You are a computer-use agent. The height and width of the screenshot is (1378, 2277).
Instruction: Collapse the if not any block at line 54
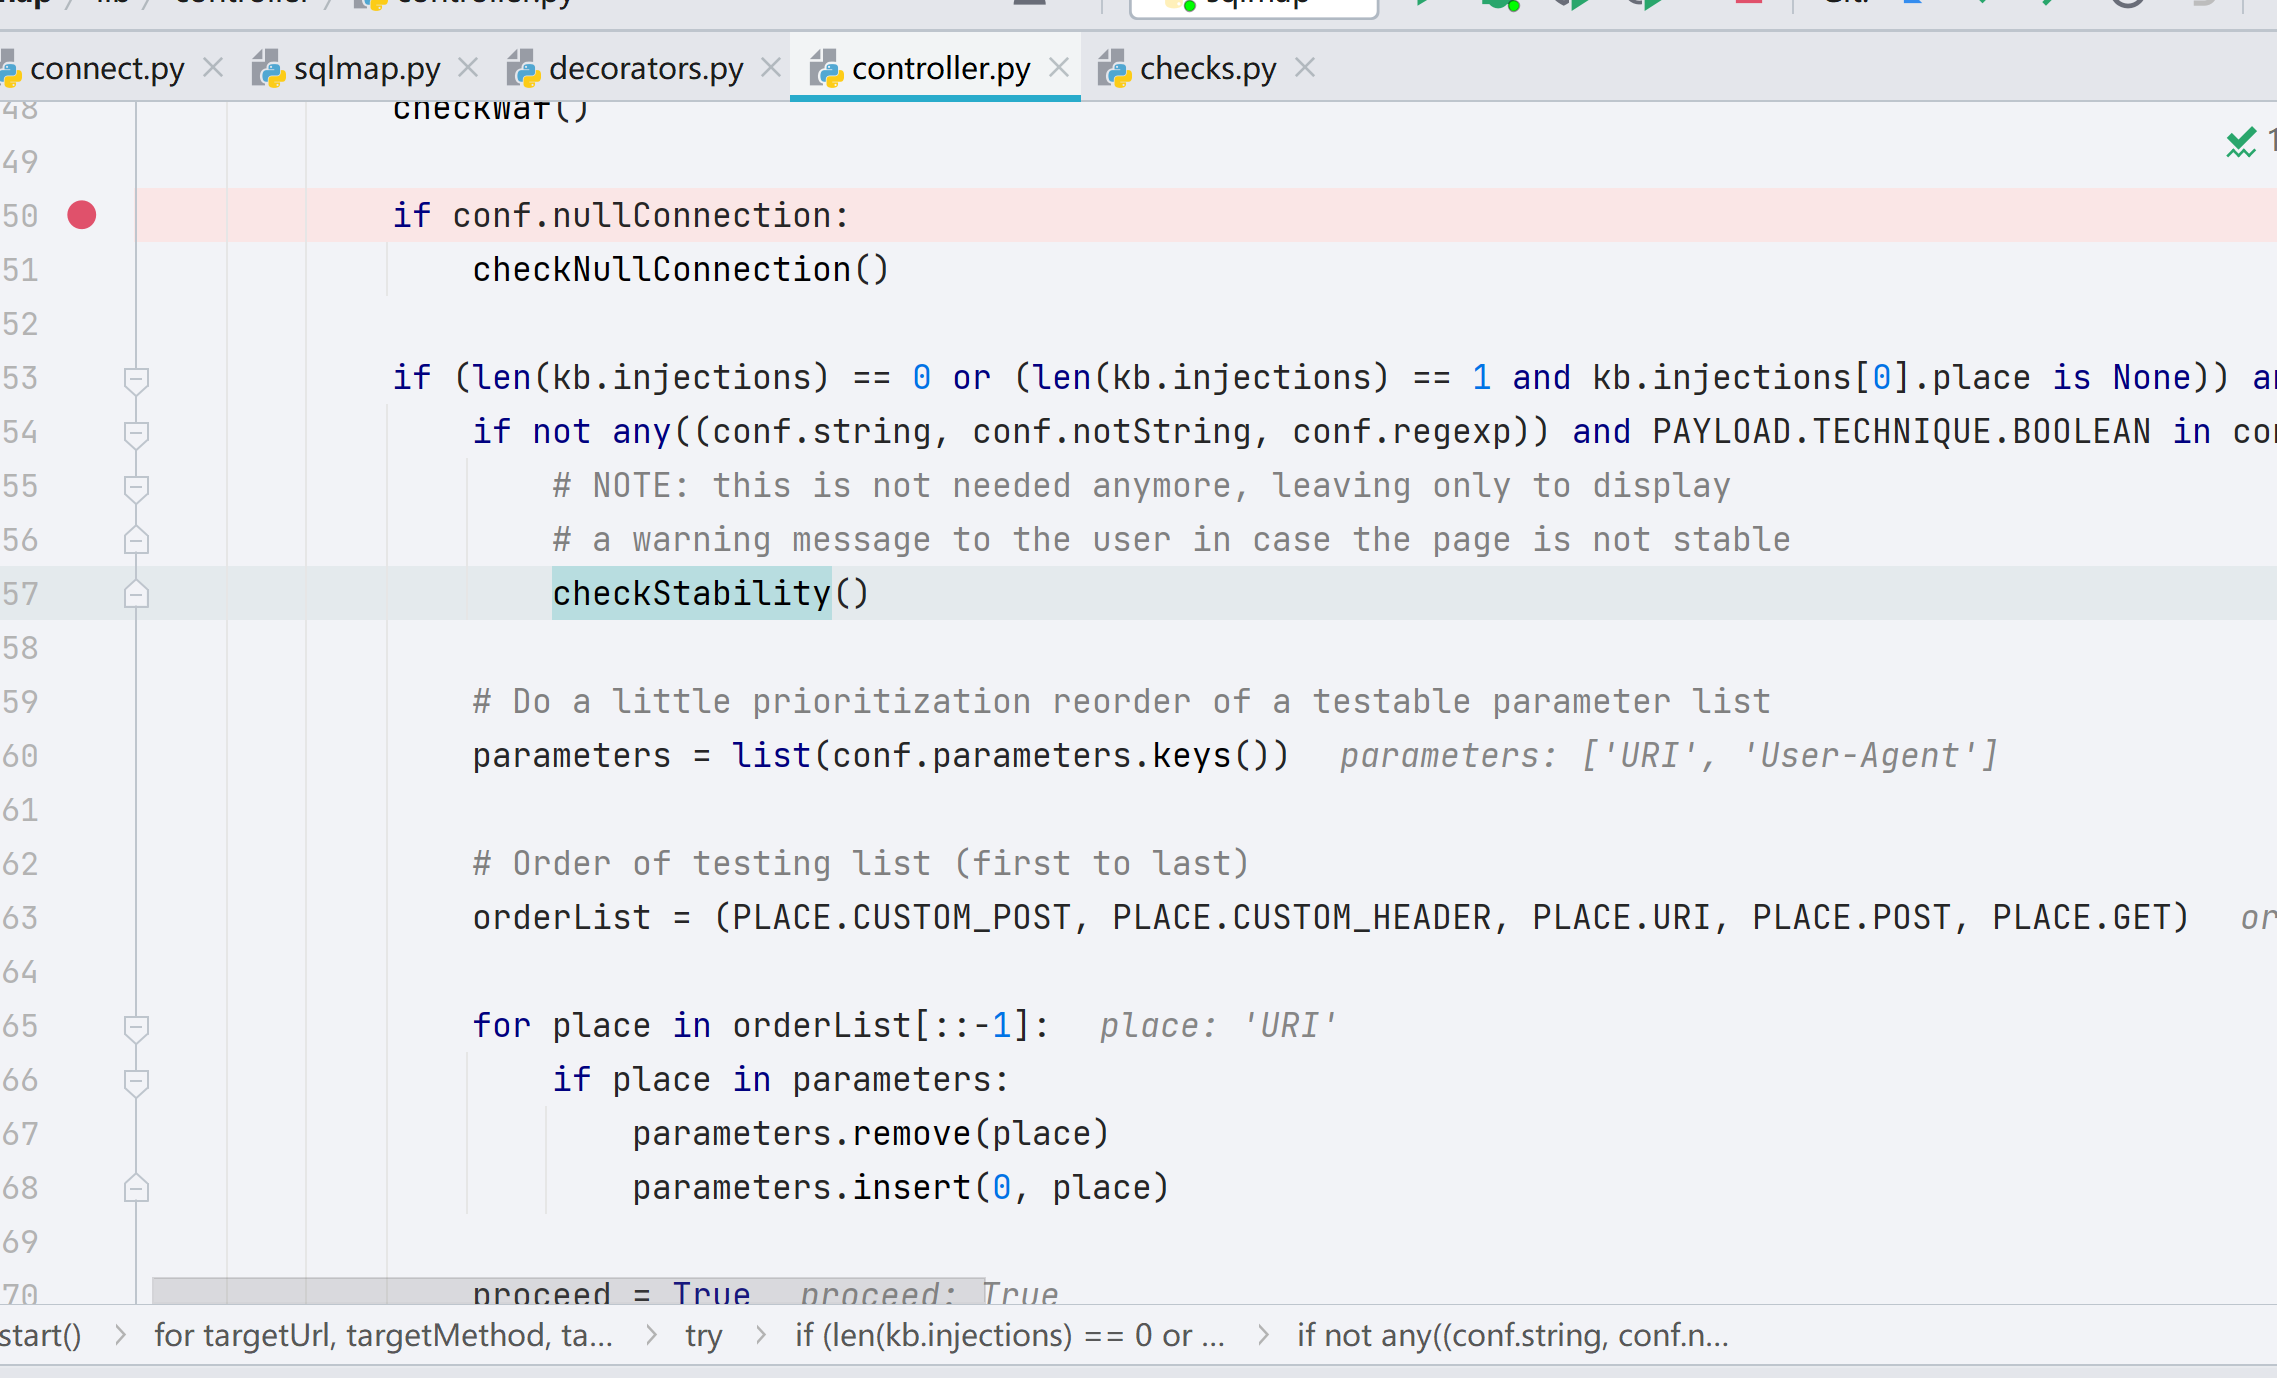pyautogui.click(x=136, y=433)
